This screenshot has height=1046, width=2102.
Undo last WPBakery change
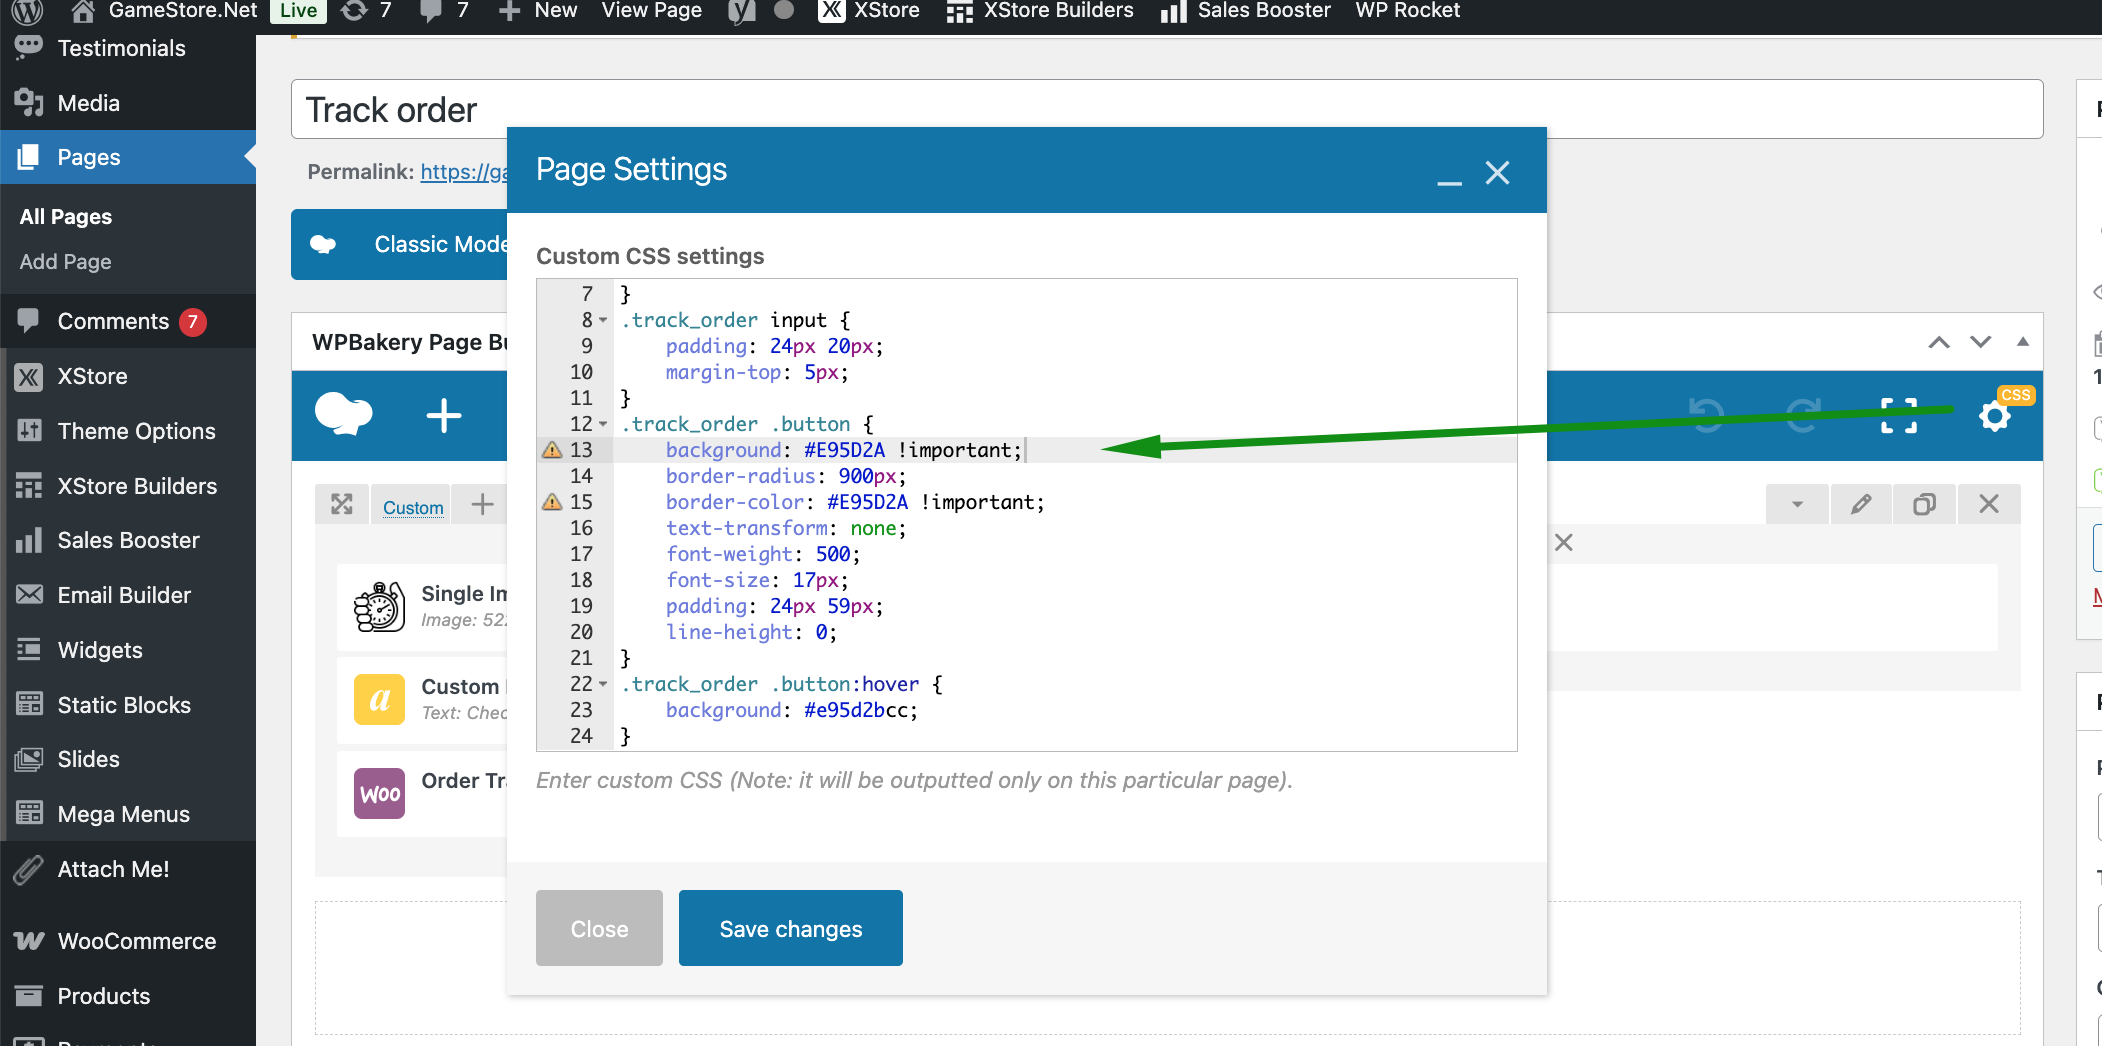tap(1706, 415)
